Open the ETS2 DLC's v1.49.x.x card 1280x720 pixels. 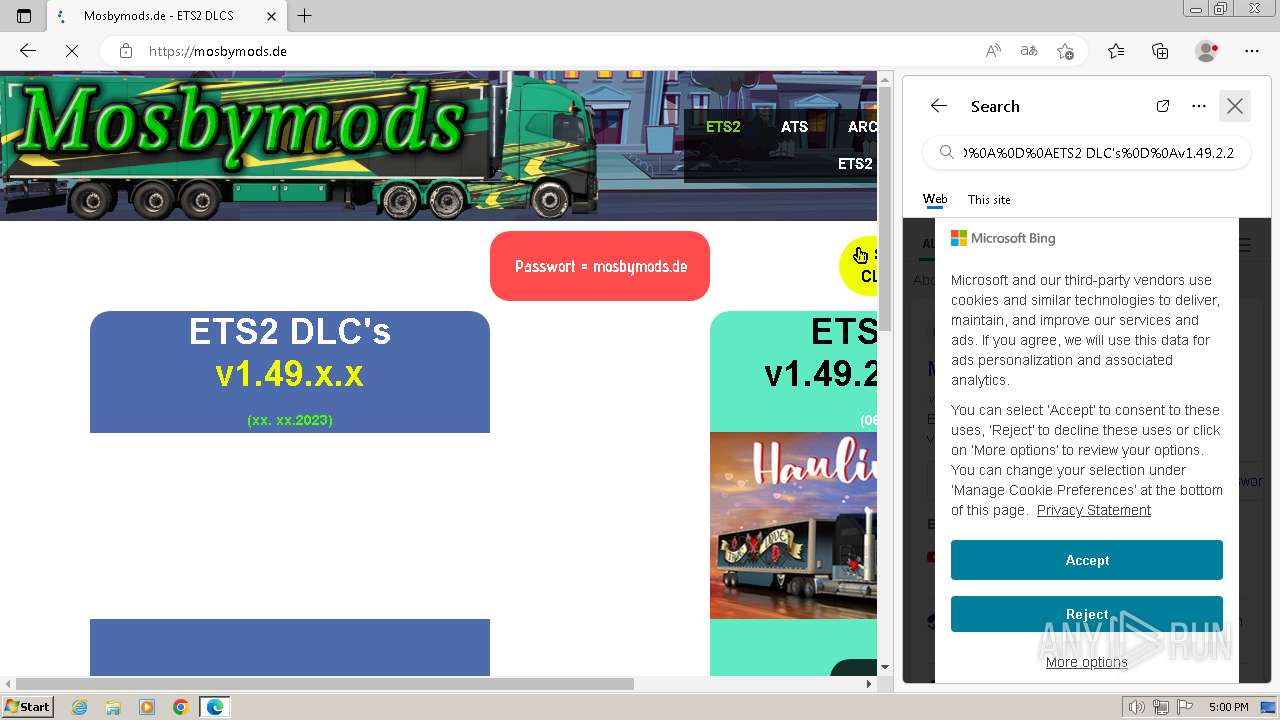click(x=290, y=371)
